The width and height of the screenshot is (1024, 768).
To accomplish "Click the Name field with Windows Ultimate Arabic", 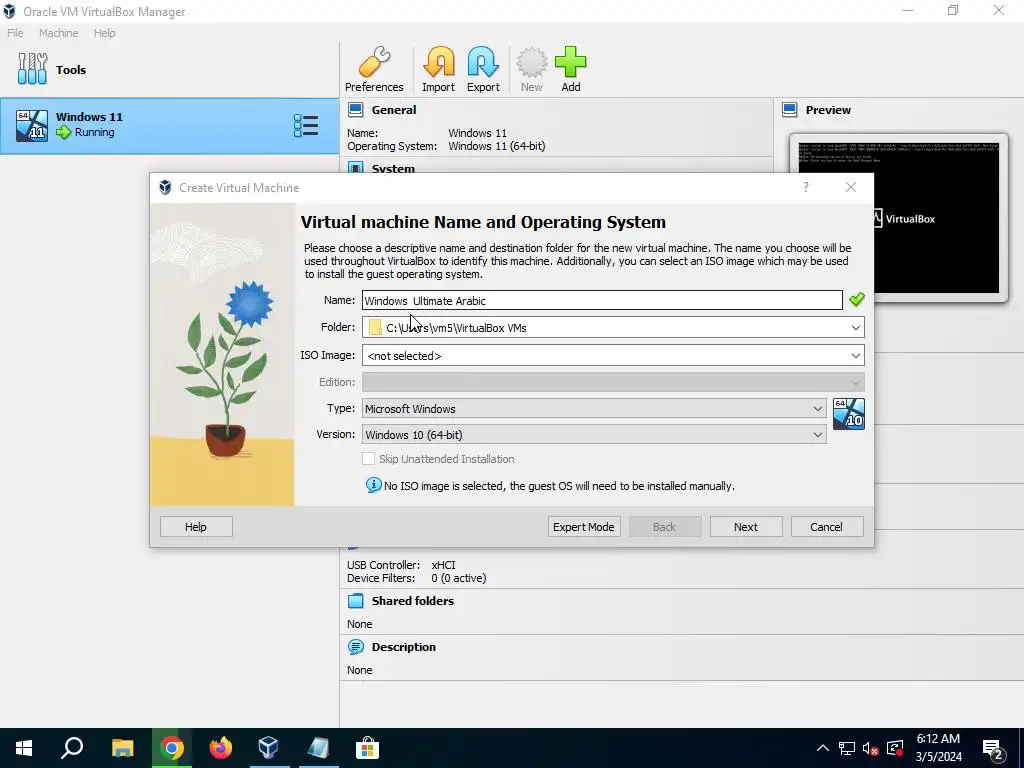I will (602, 300).
